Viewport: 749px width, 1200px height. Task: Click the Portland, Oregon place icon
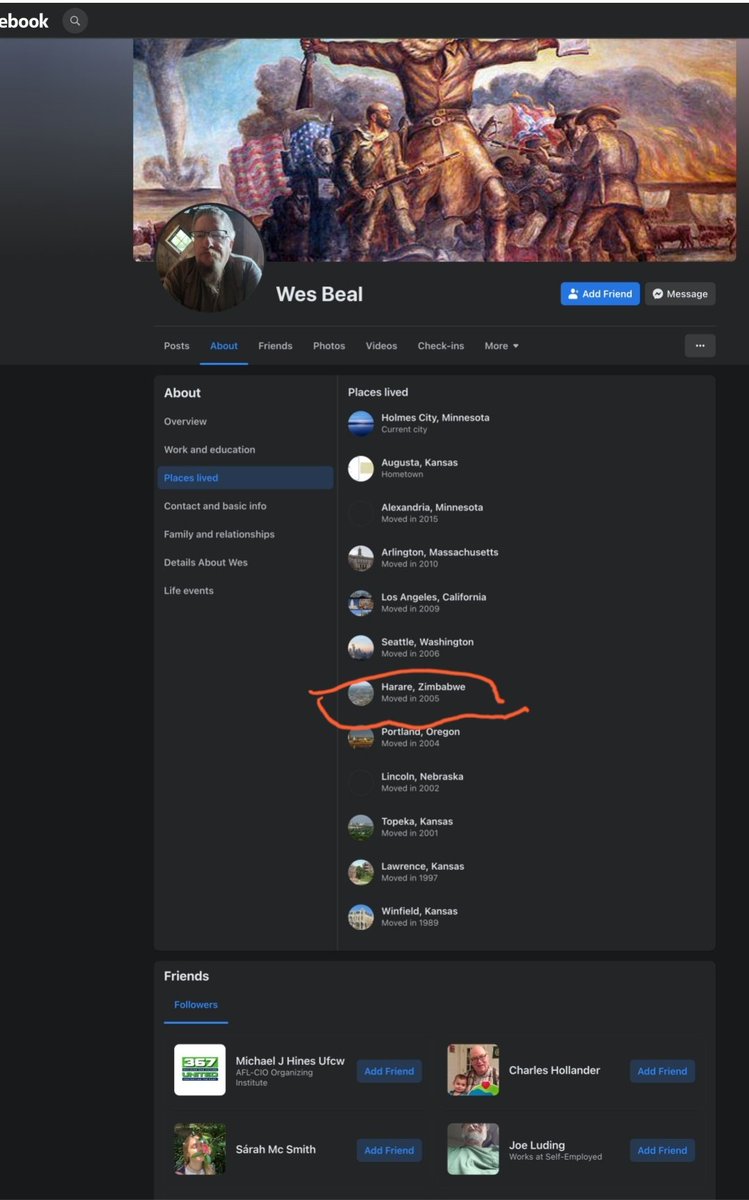[361, 737]
